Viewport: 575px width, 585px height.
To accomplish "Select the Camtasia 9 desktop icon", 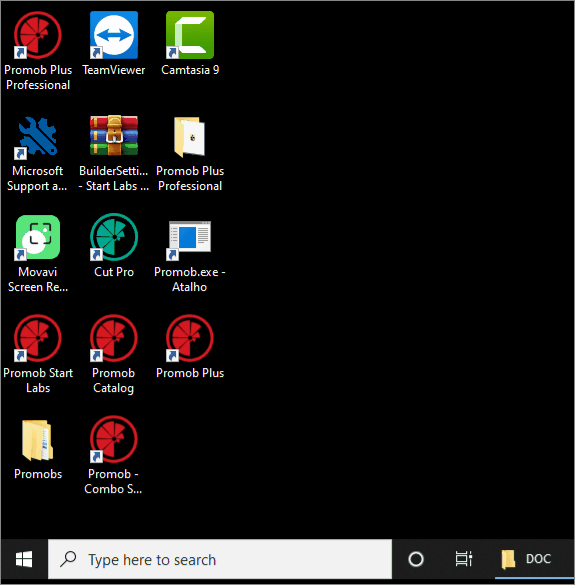I will (190, 35).
